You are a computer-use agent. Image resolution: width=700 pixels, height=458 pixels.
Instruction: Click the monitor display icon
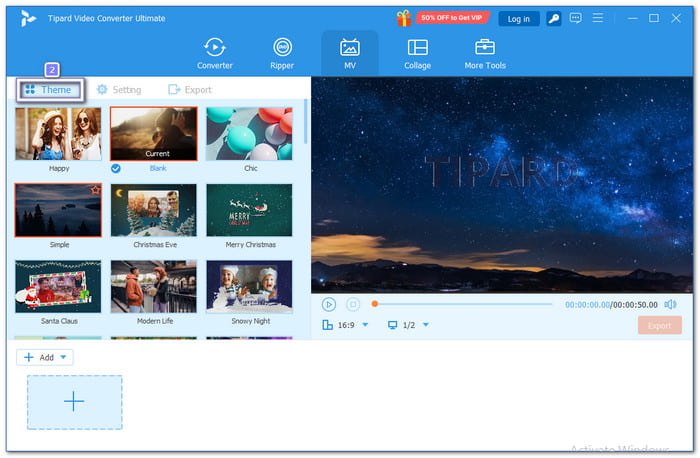click(x=392, y=325)
